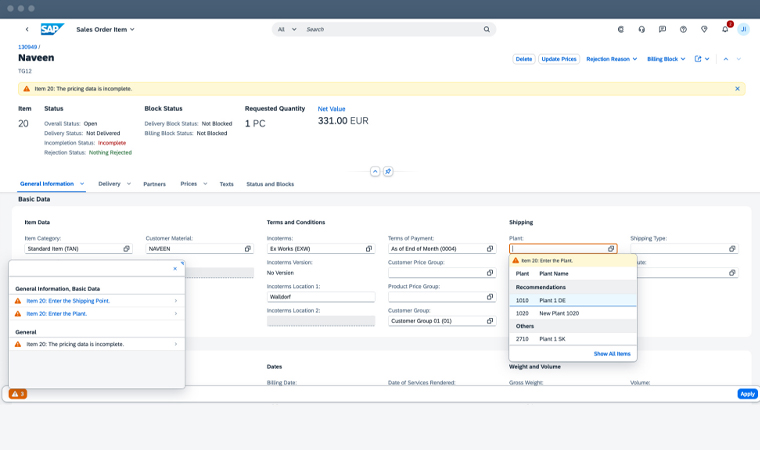Image resolution: width=760 pixels, height=450 pixels.
Task: Pin the header using the pin icon
Action: [x=388, y=171]
